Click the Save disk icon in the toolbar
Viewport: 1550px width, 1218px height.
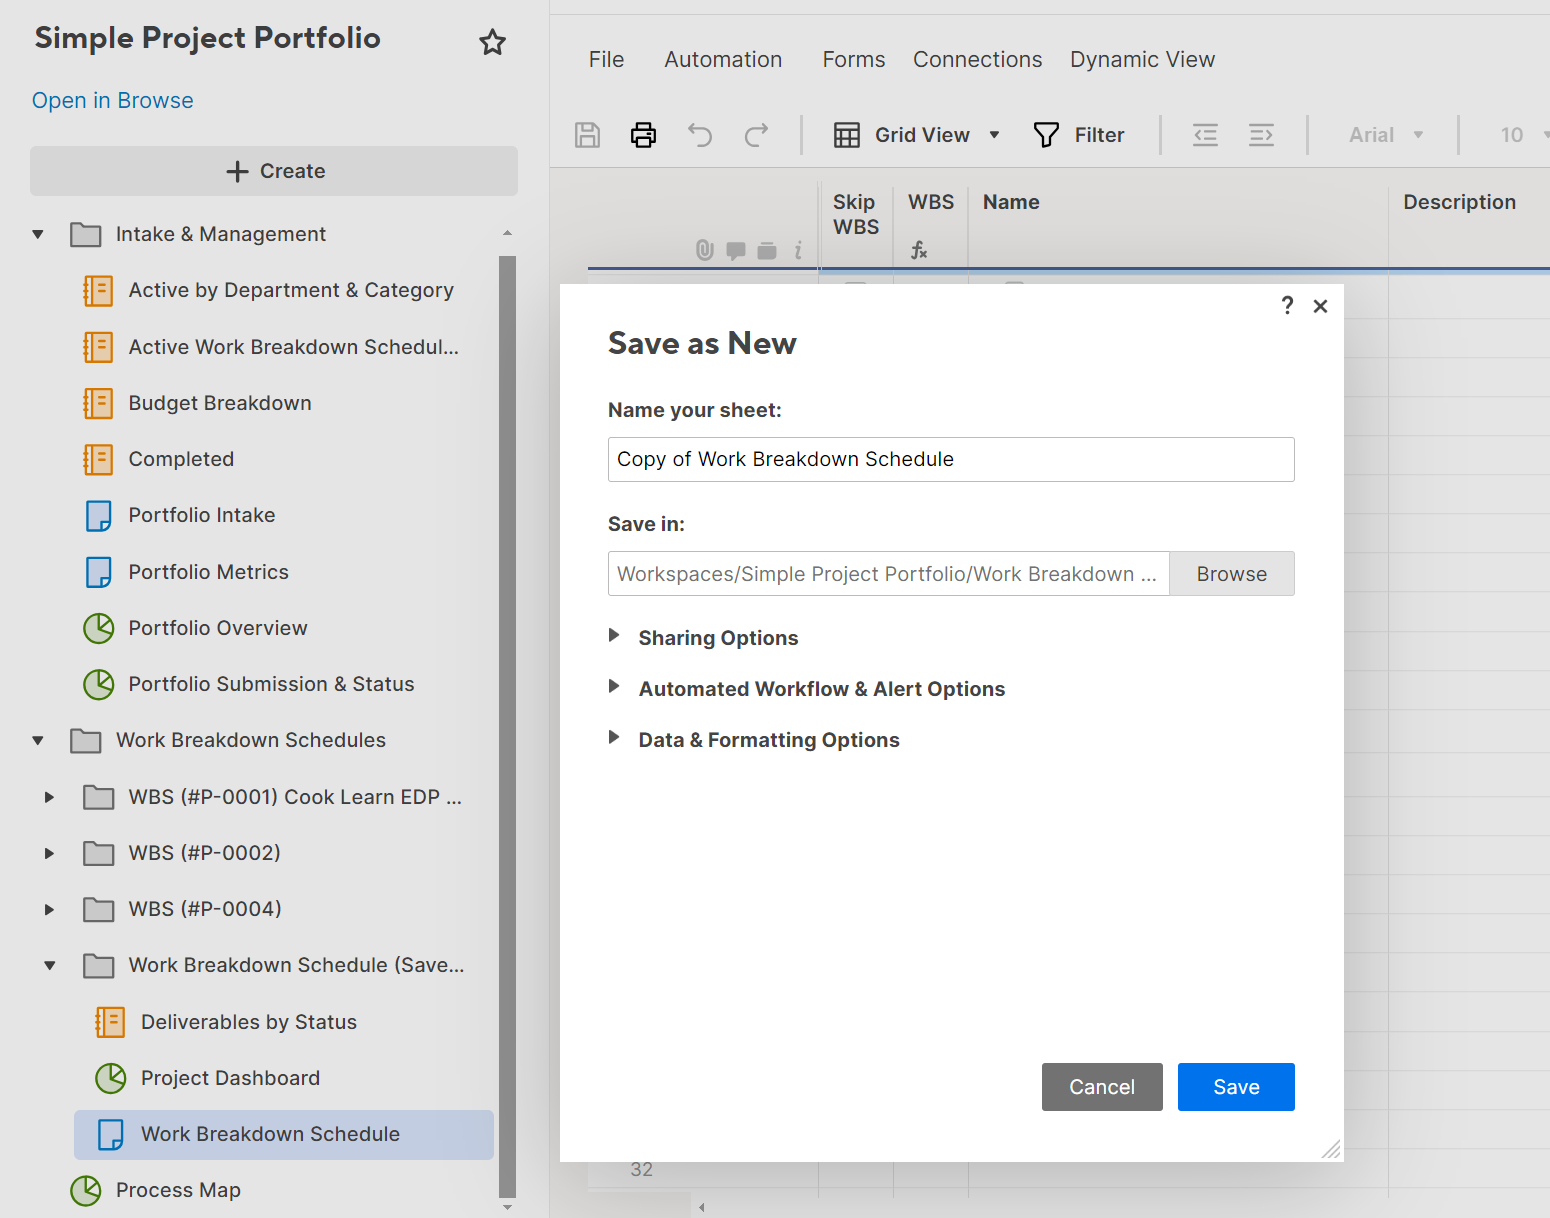coord(588,135)
